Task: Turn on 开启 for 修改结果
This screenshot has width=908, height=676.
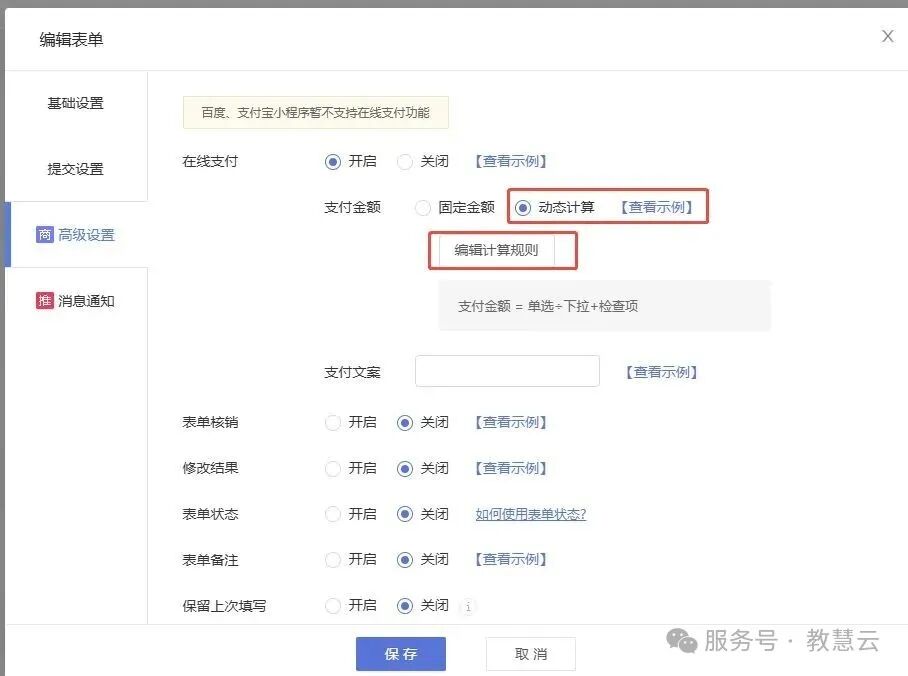Action: (x=333, y=468)
